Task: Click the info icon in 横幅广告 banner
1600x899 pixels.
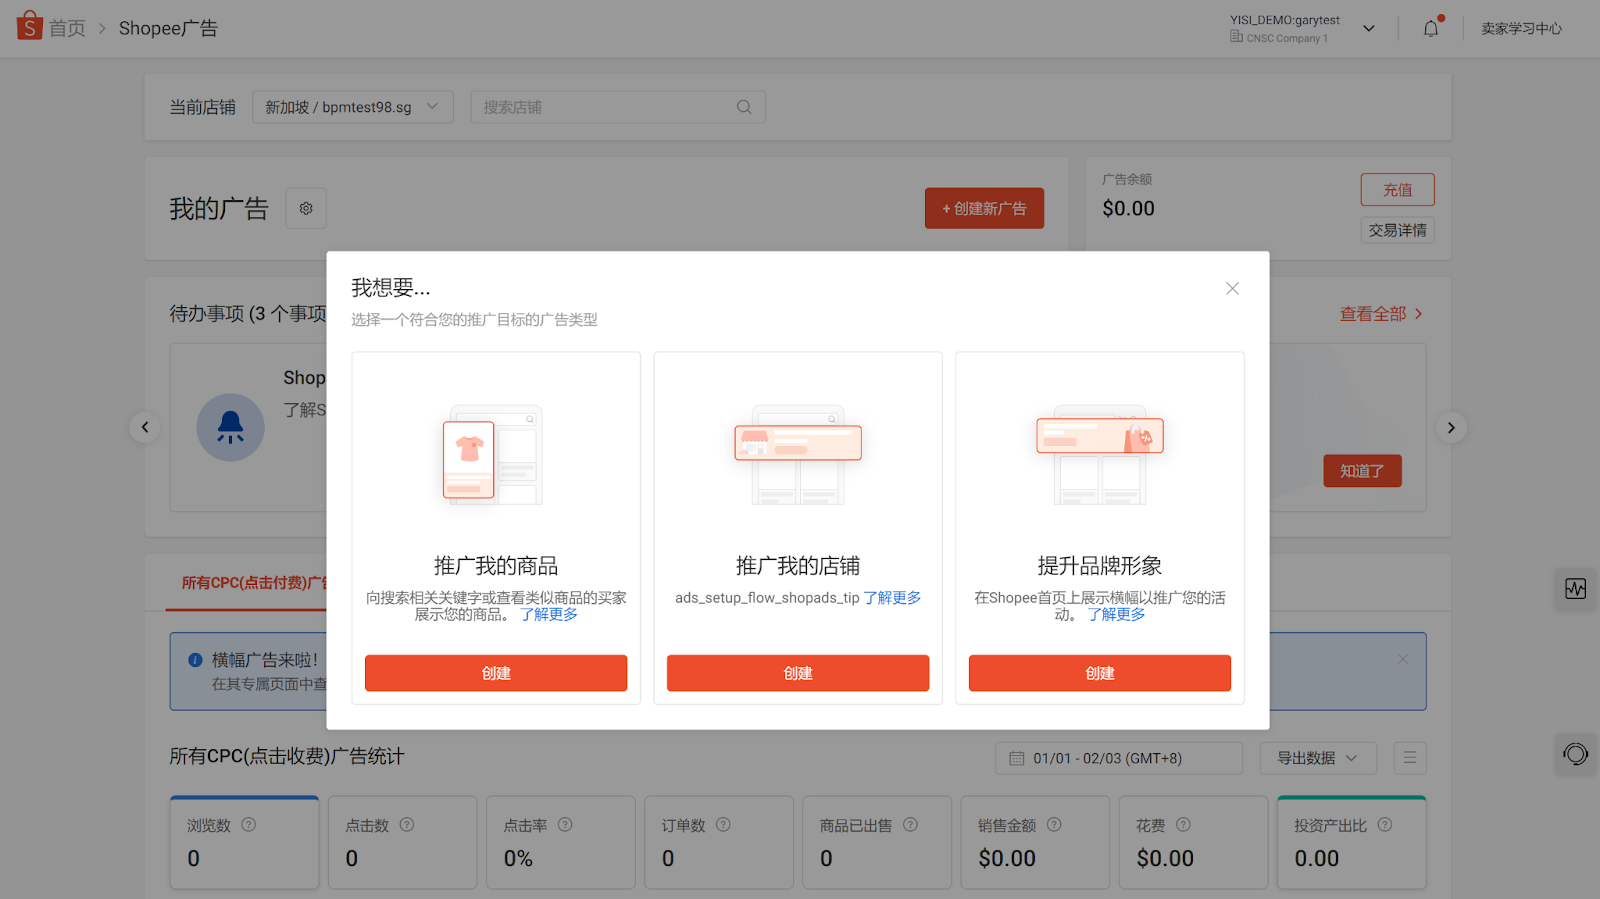Action: [196, 660]
